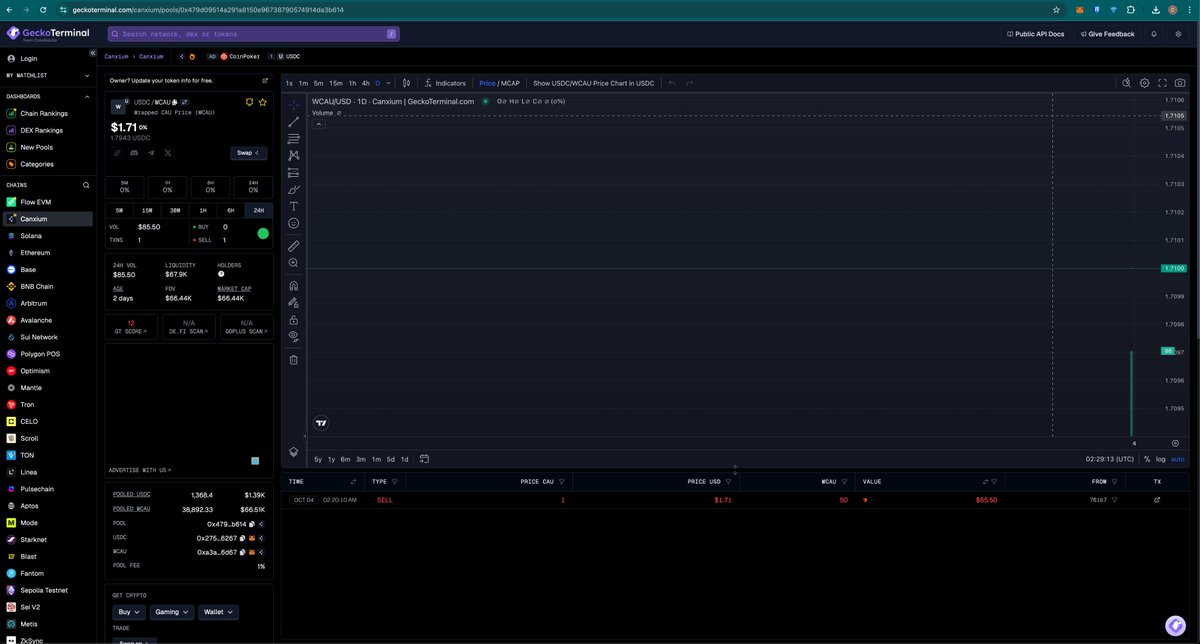
Task: Click Give Feedback button
Action: [x=1107, y=34]
